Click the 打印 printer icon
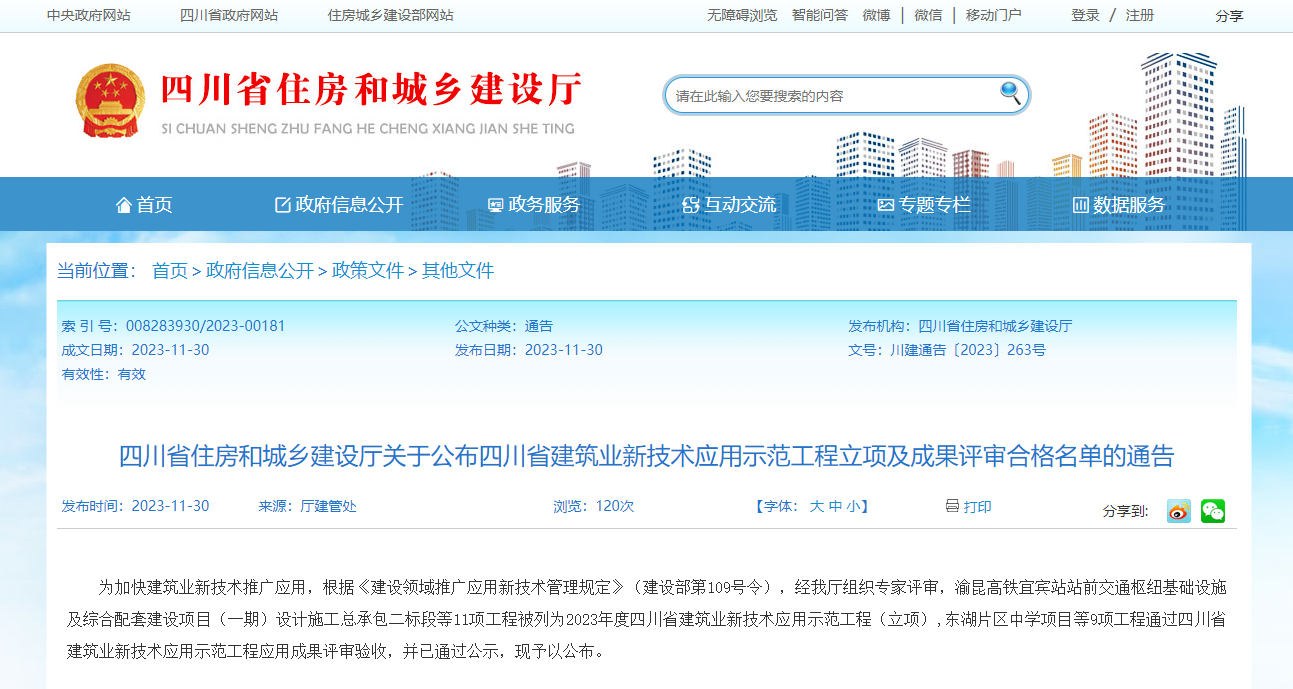Screen dimensions: 1293x689 (950, 507)
